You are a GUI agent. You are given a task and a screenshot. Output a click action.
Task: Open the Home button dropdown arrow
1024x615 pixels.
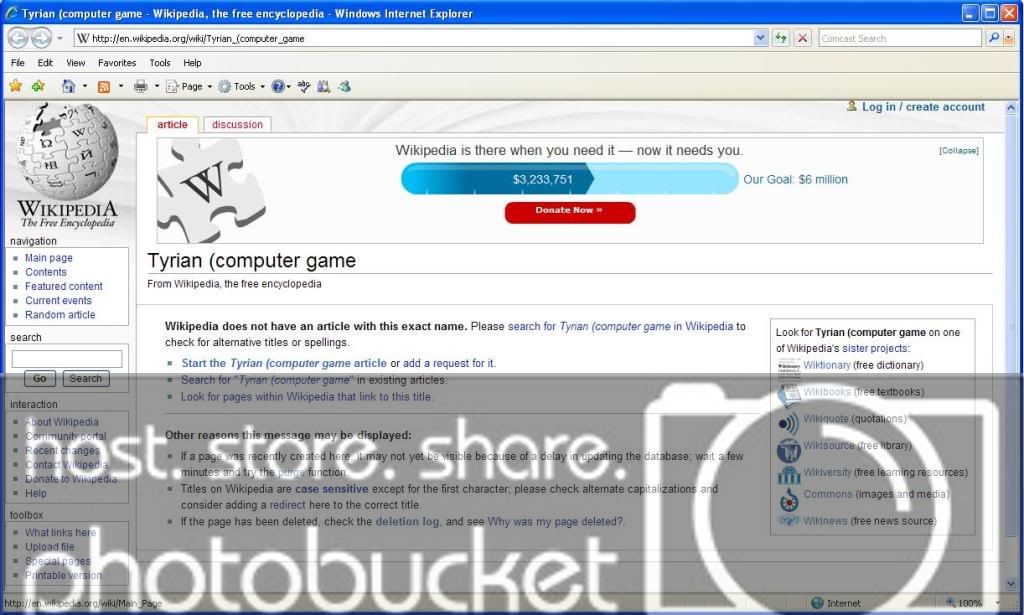85,86
